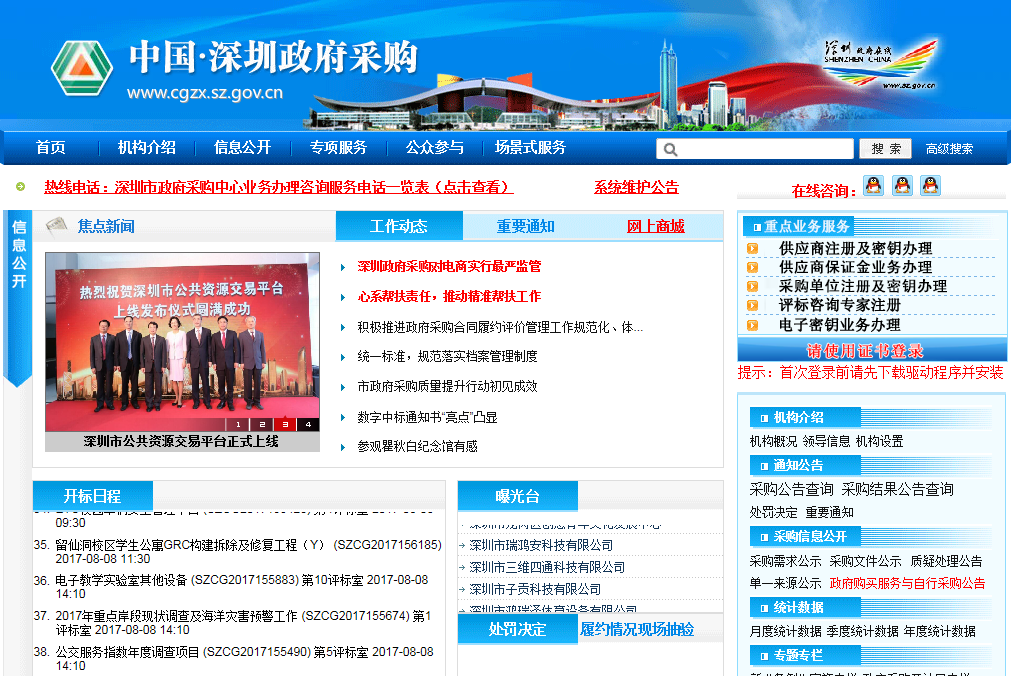Image resolution: width=1011 pixels, height=676 pixels.
Task: Open the news item 数字中标通知书“亮点”凸显
Action: (x=427, y=417)
